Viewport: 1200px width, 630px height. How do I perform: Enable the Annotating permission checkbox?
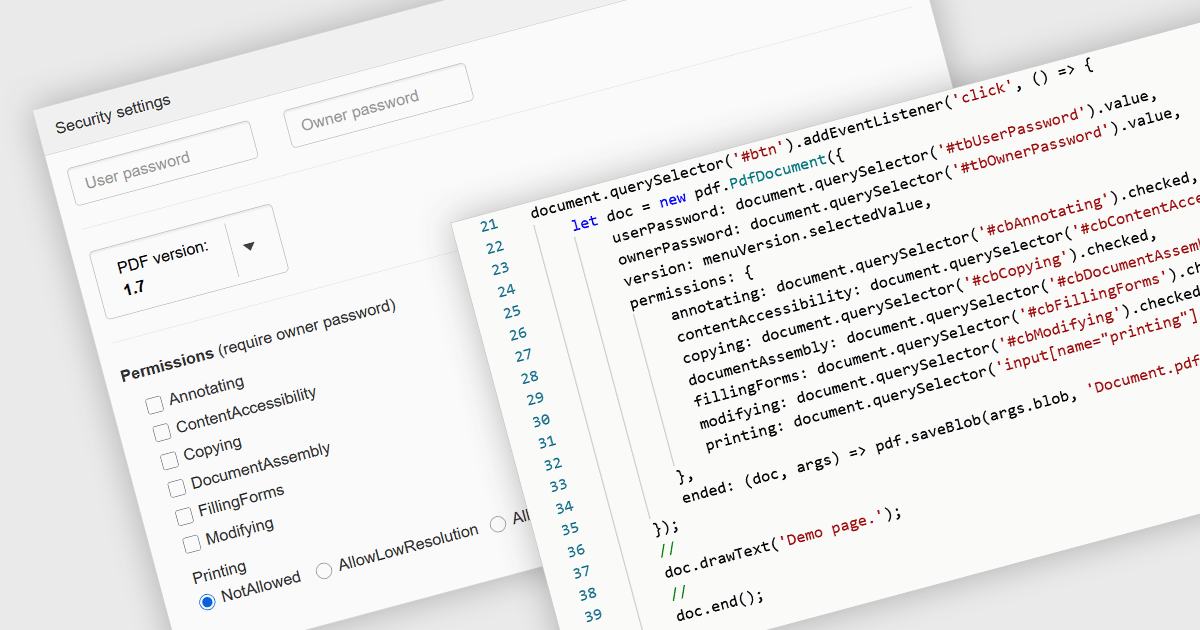point(155,405)
